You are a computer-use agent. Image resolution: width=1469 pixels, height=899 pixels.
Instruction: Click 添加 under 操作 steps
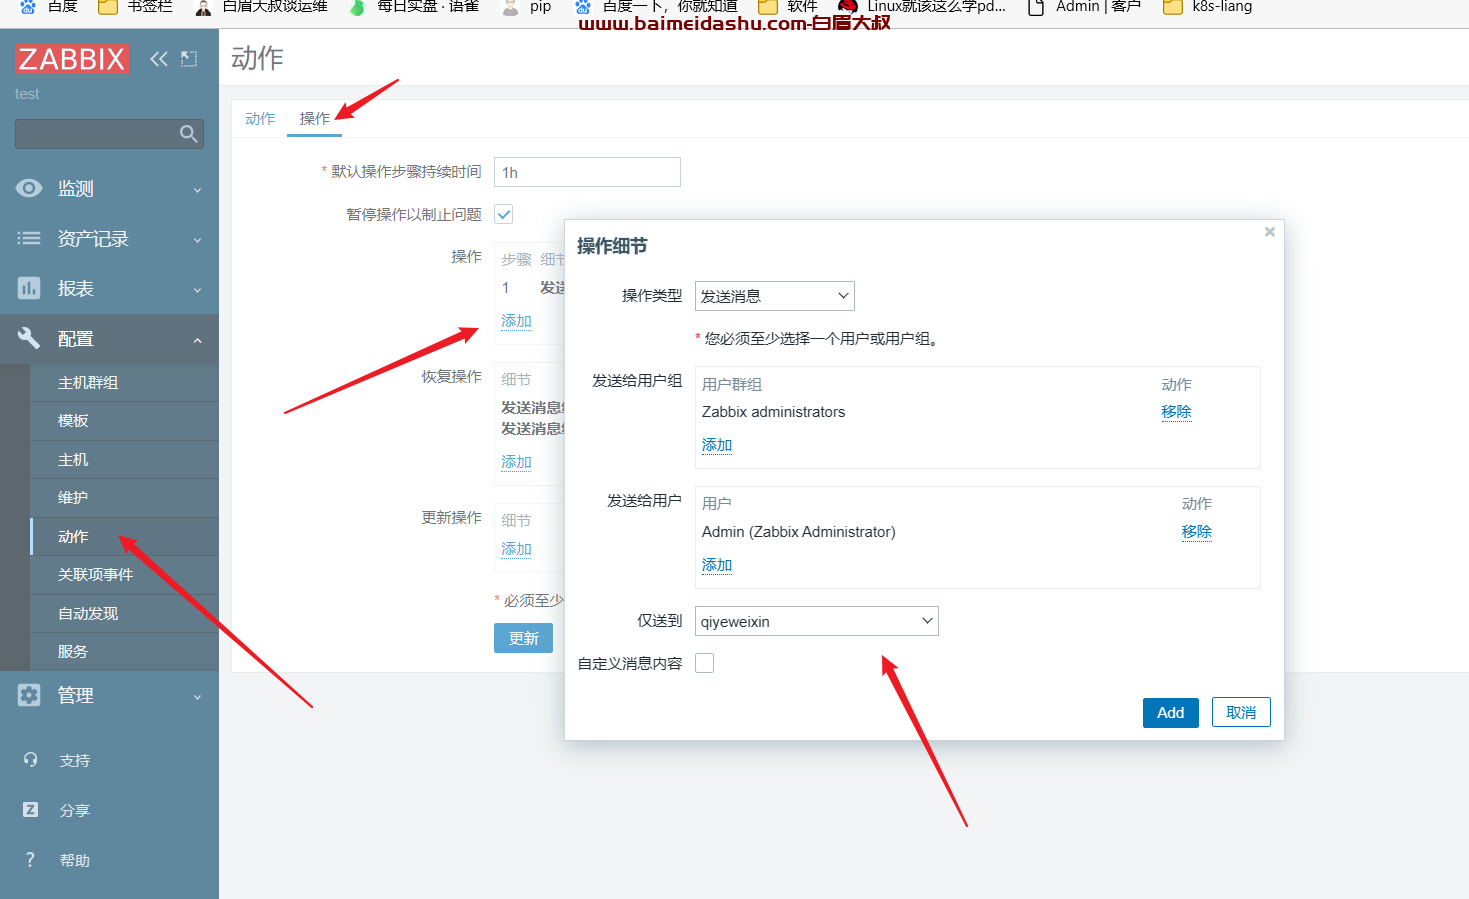(516, 320)
